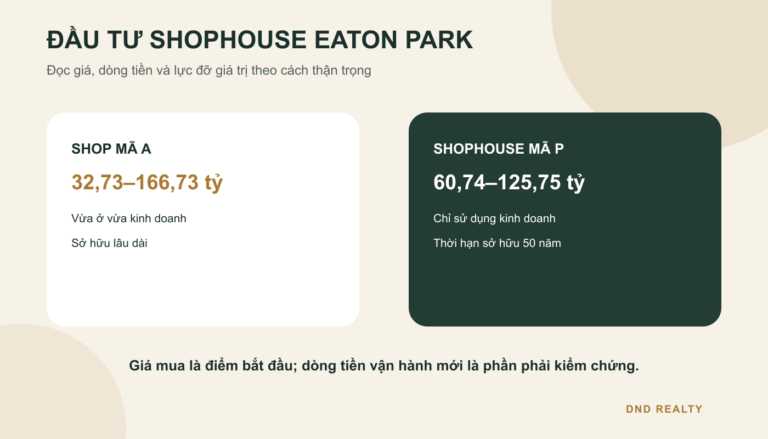768x439 pixels.
Task: Select the white price 60,74–125,75 tỷ
Action: click(x=509, y=182)
